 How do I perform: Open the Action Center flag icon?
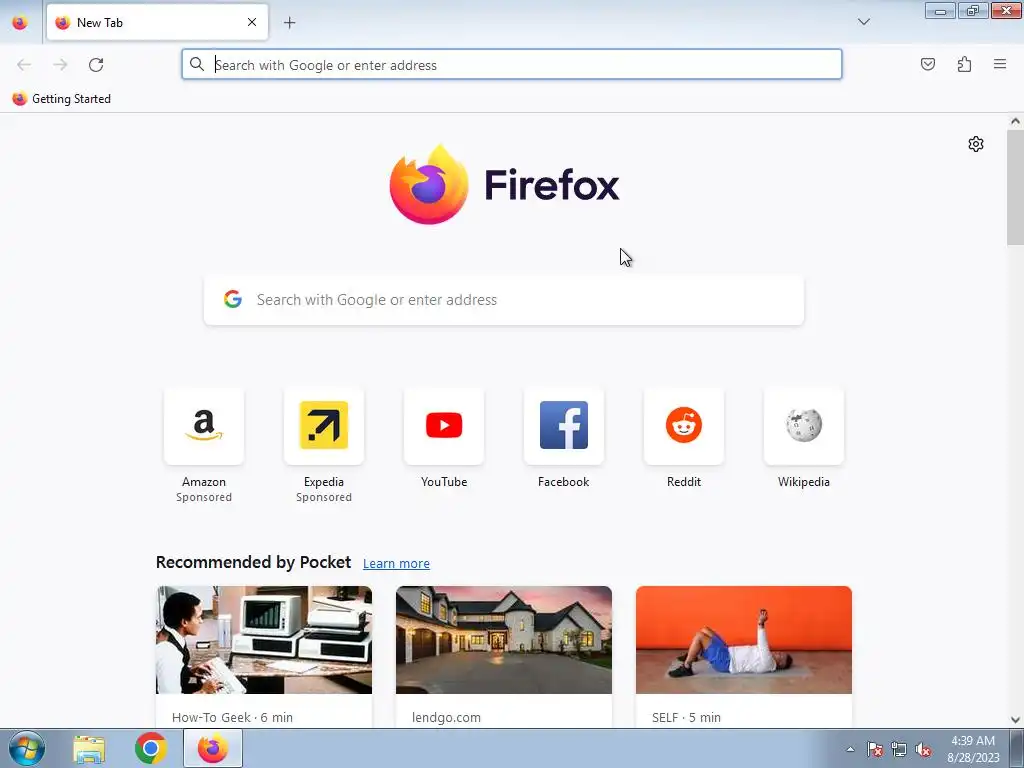[875, 749]
